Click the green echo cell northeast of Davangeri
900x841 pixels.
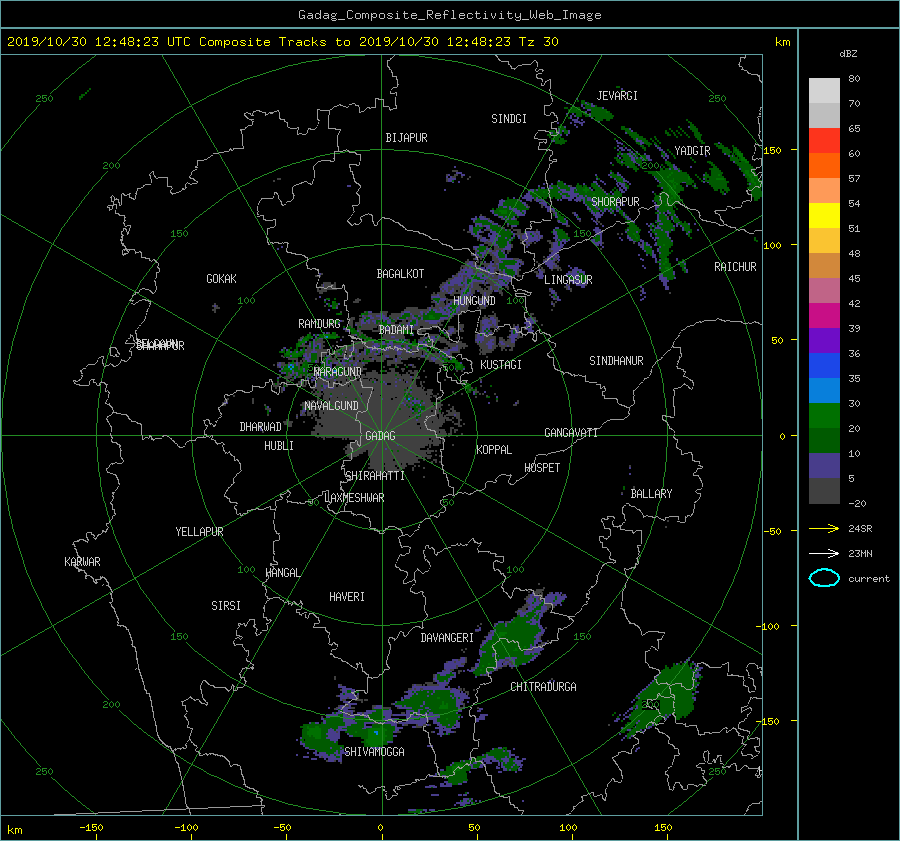tap(513, 638)
